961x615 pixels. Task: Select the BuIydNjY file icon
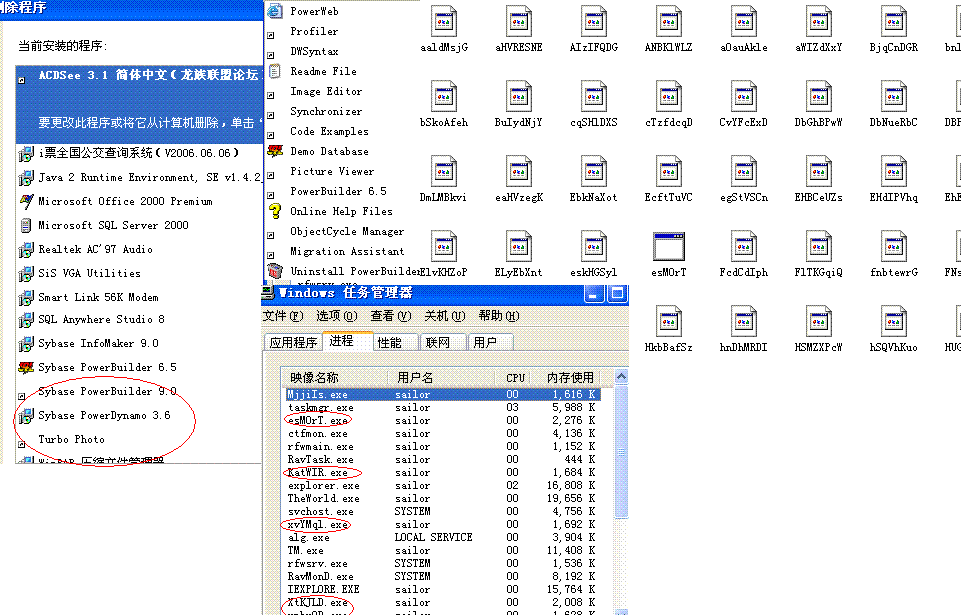coord(519,96)
